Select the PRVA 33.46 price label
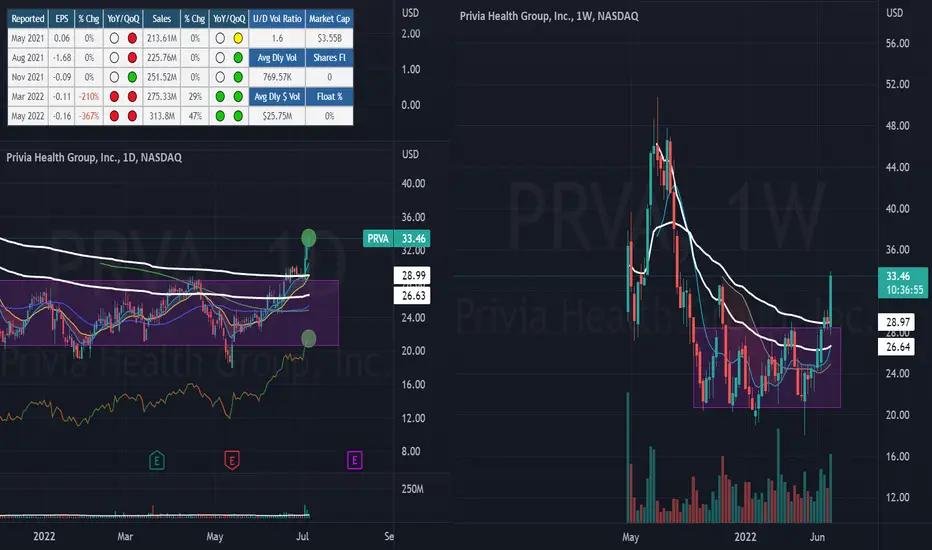The width and height of the screenshot is (932, 550). [396, 238]
